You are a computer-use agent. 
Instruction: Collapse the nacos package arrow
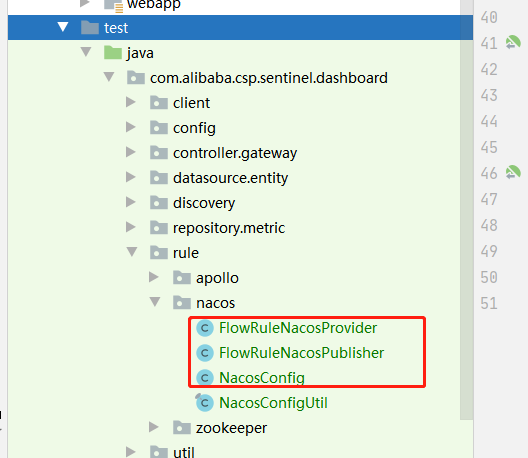point(155,302)
